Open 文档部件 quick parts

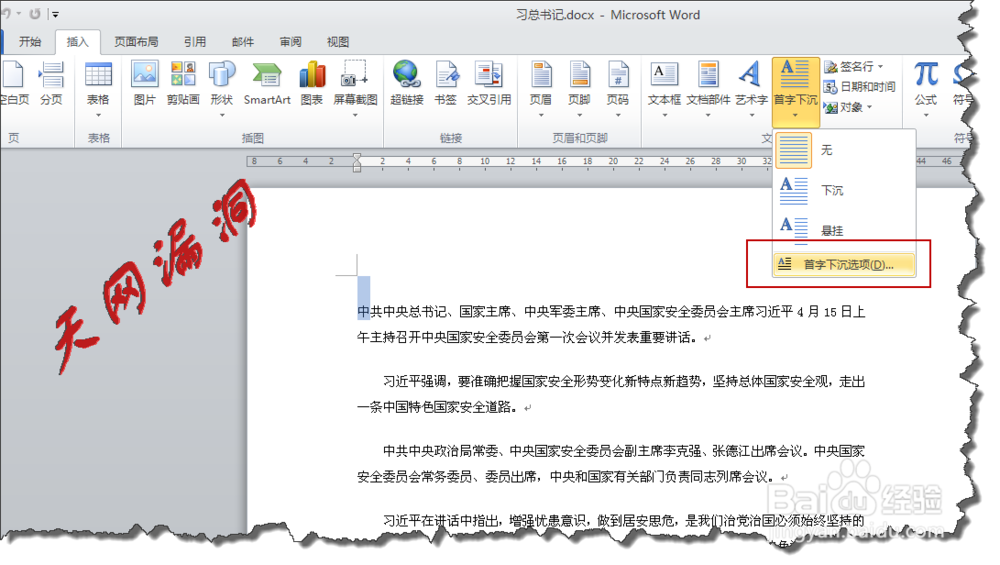[708, 89]
